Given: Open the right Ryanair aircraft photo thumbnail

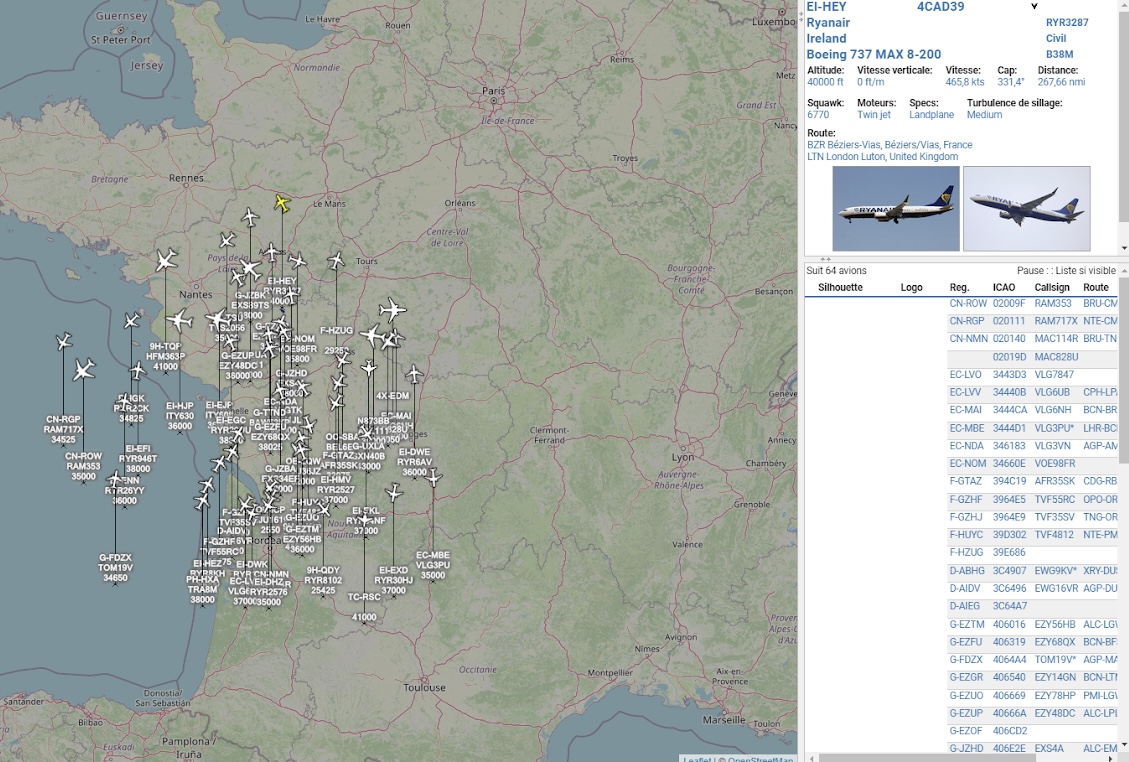Looking at the screenshot, I should (x=1027, y=209).
